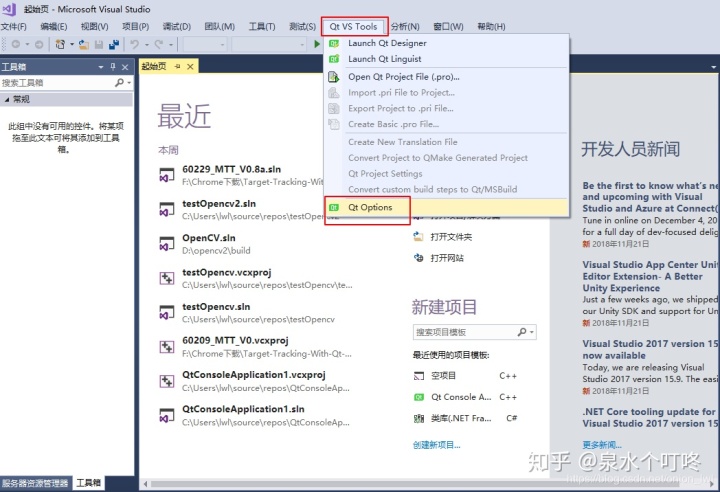Click the solution icon for 60229_MTT_V0.8a.sln
720x492 pixels.
(167, 175)
